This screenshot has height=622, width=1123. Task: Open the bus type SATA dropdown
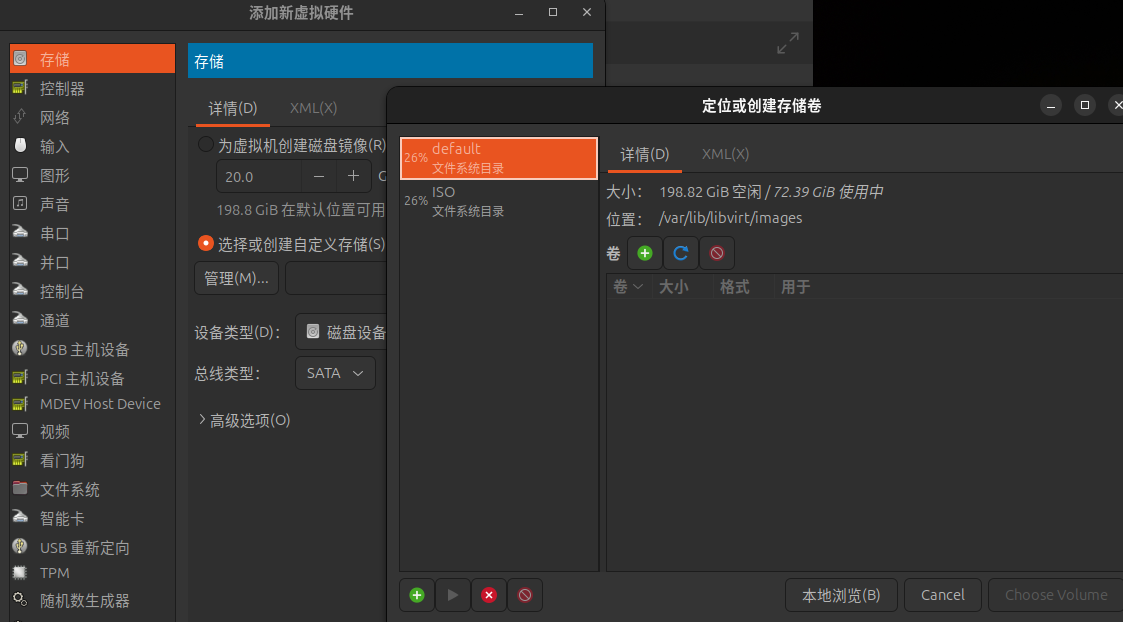(335, 373)
